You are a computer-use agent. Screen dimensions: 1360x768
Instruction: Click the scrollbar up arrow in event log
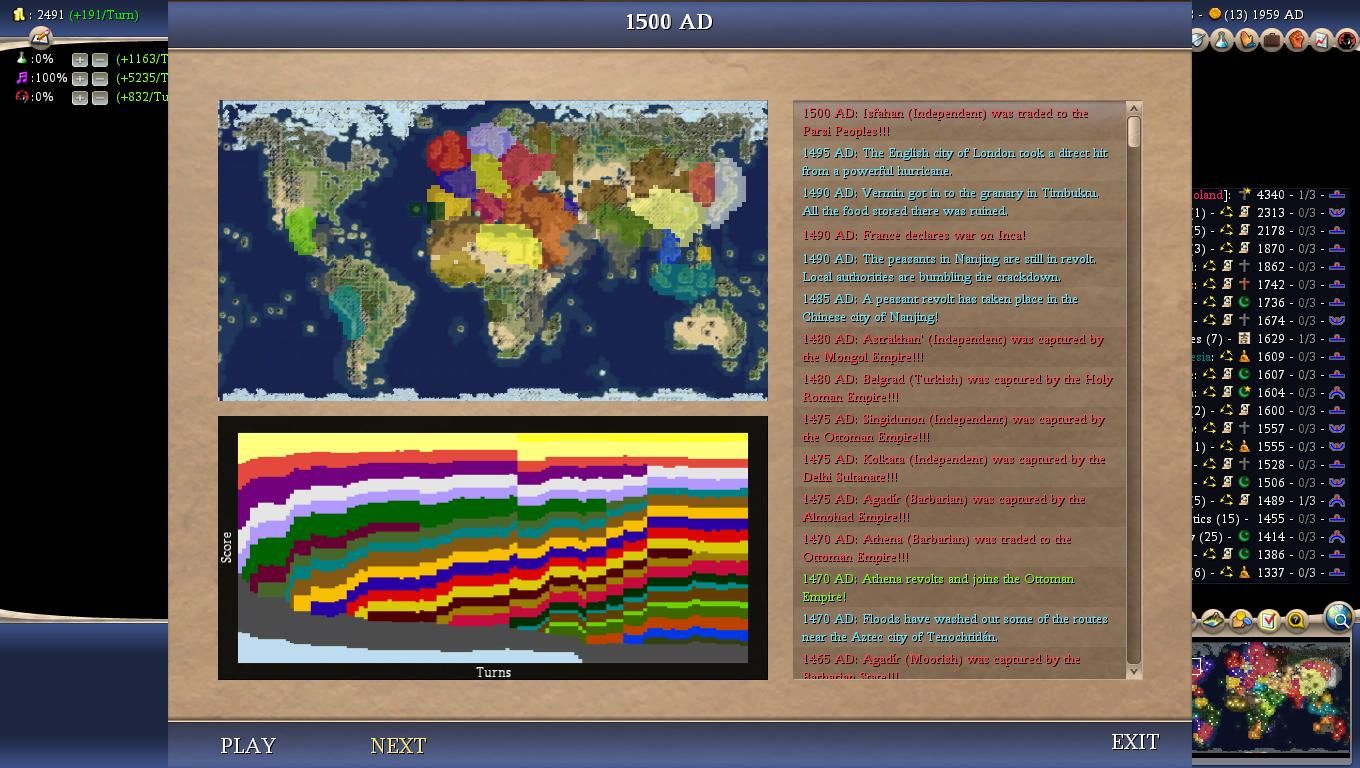pyautogui.click(x=1134, y=108)
